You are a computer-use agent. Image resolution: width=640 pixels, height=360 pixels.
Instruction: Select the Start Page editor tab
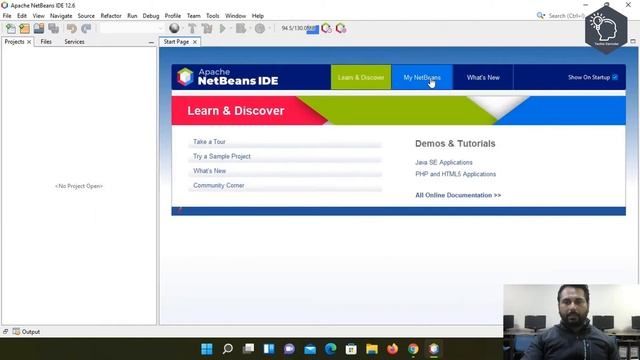(x=176, y=42)
